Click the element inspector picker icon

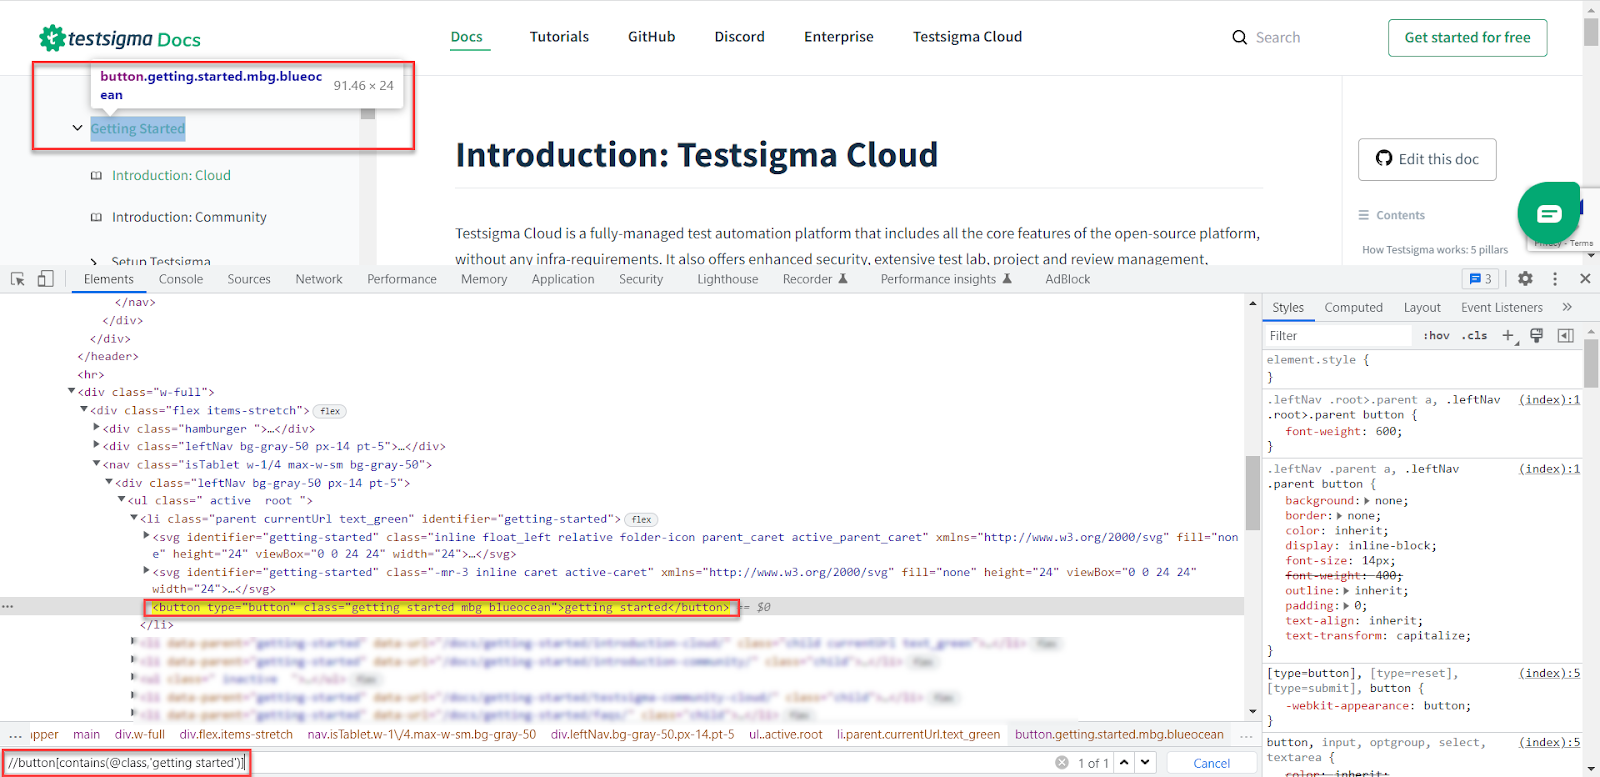click(18, 279)
